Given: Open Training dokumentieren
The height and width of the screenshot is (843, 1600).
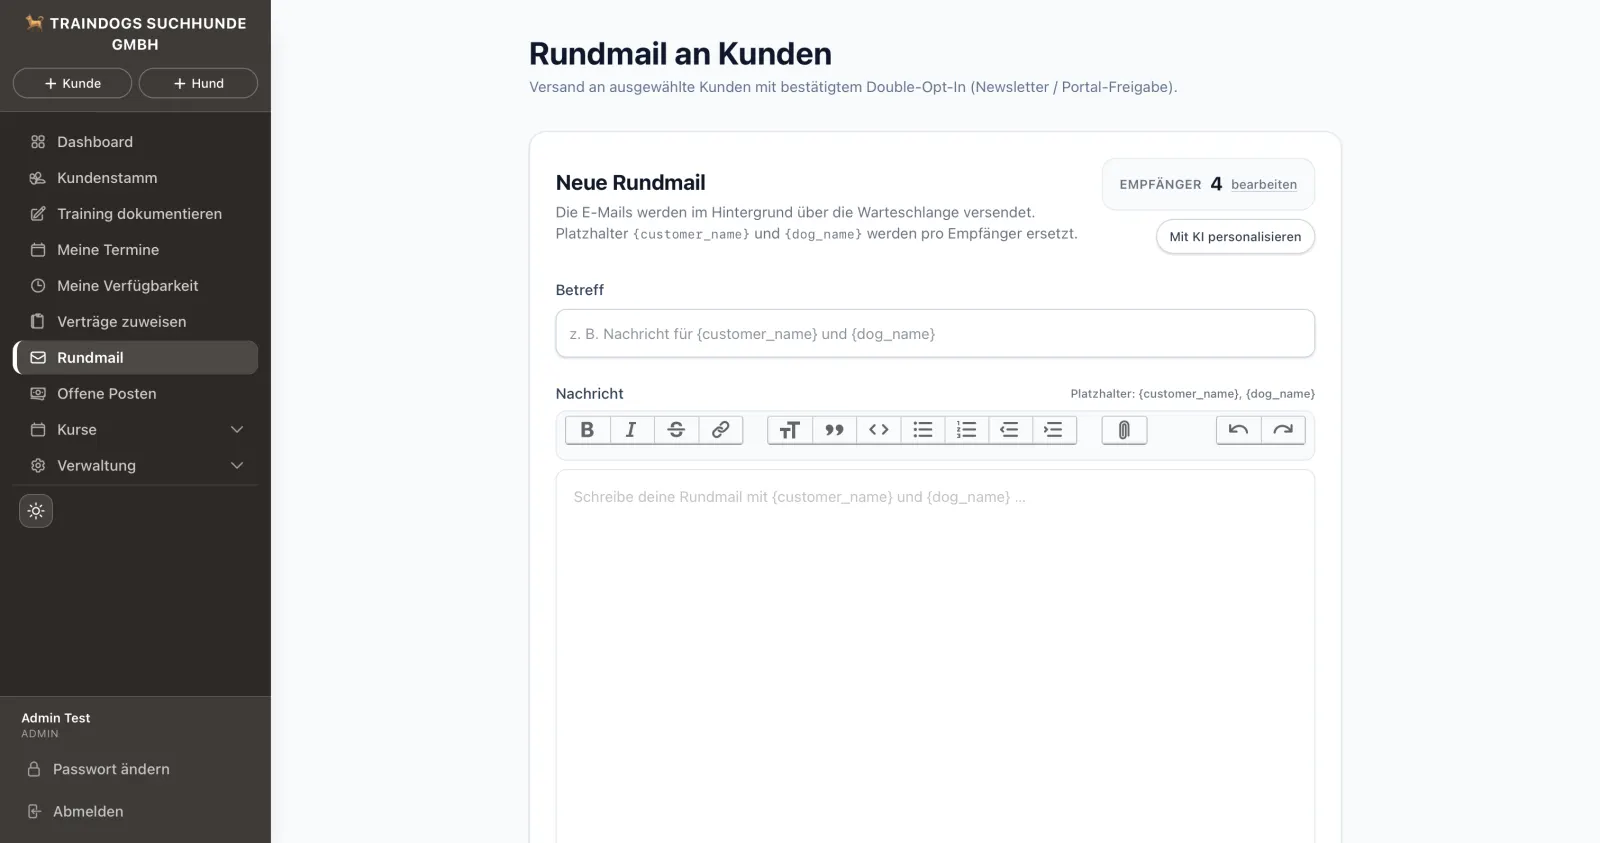Looking at the screenshot, I should [135, 214].
